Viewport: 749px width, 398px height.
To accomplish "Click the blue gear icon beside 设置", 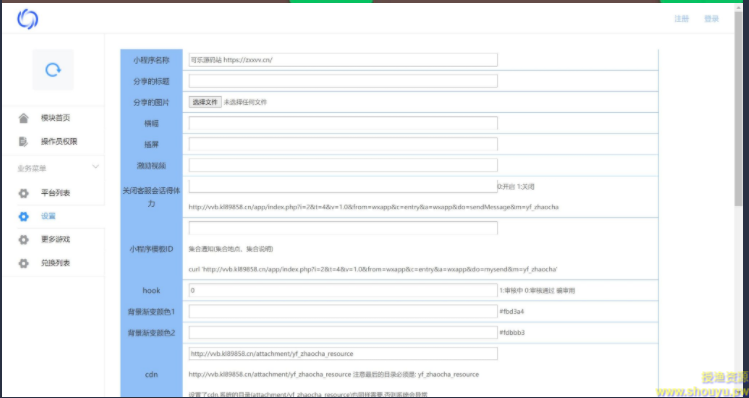I will pyautogui.click(x=23, y=216).
